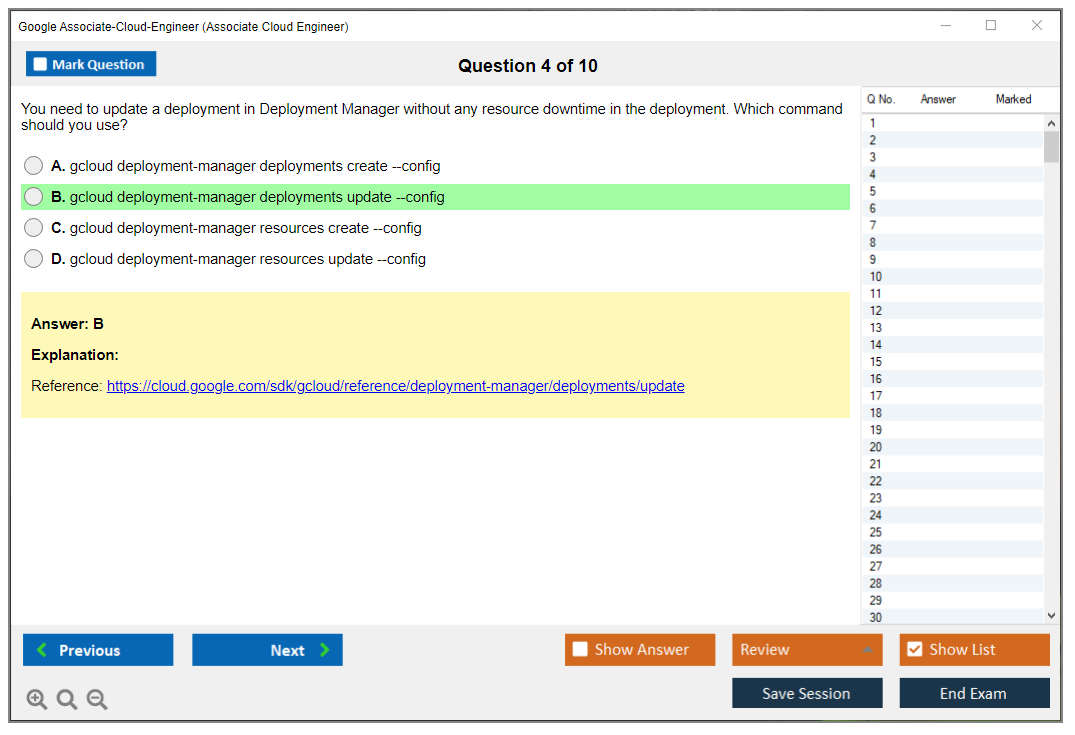Go to the Next question
Image resolution: width=1075 pixels, height=735 pixels.
click(x=267, y=650)
